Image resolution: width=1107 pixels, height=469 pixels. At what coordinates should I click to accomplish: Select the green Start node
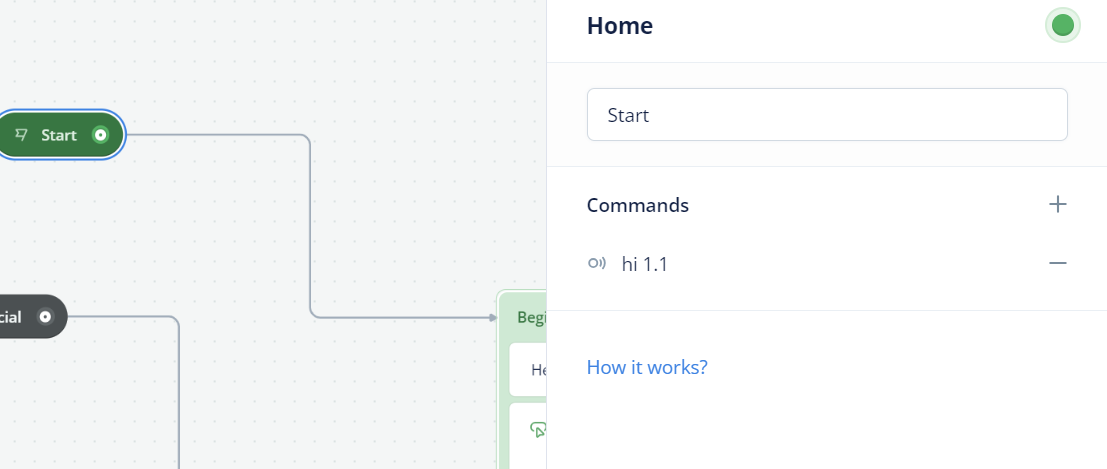coord(59,134)
